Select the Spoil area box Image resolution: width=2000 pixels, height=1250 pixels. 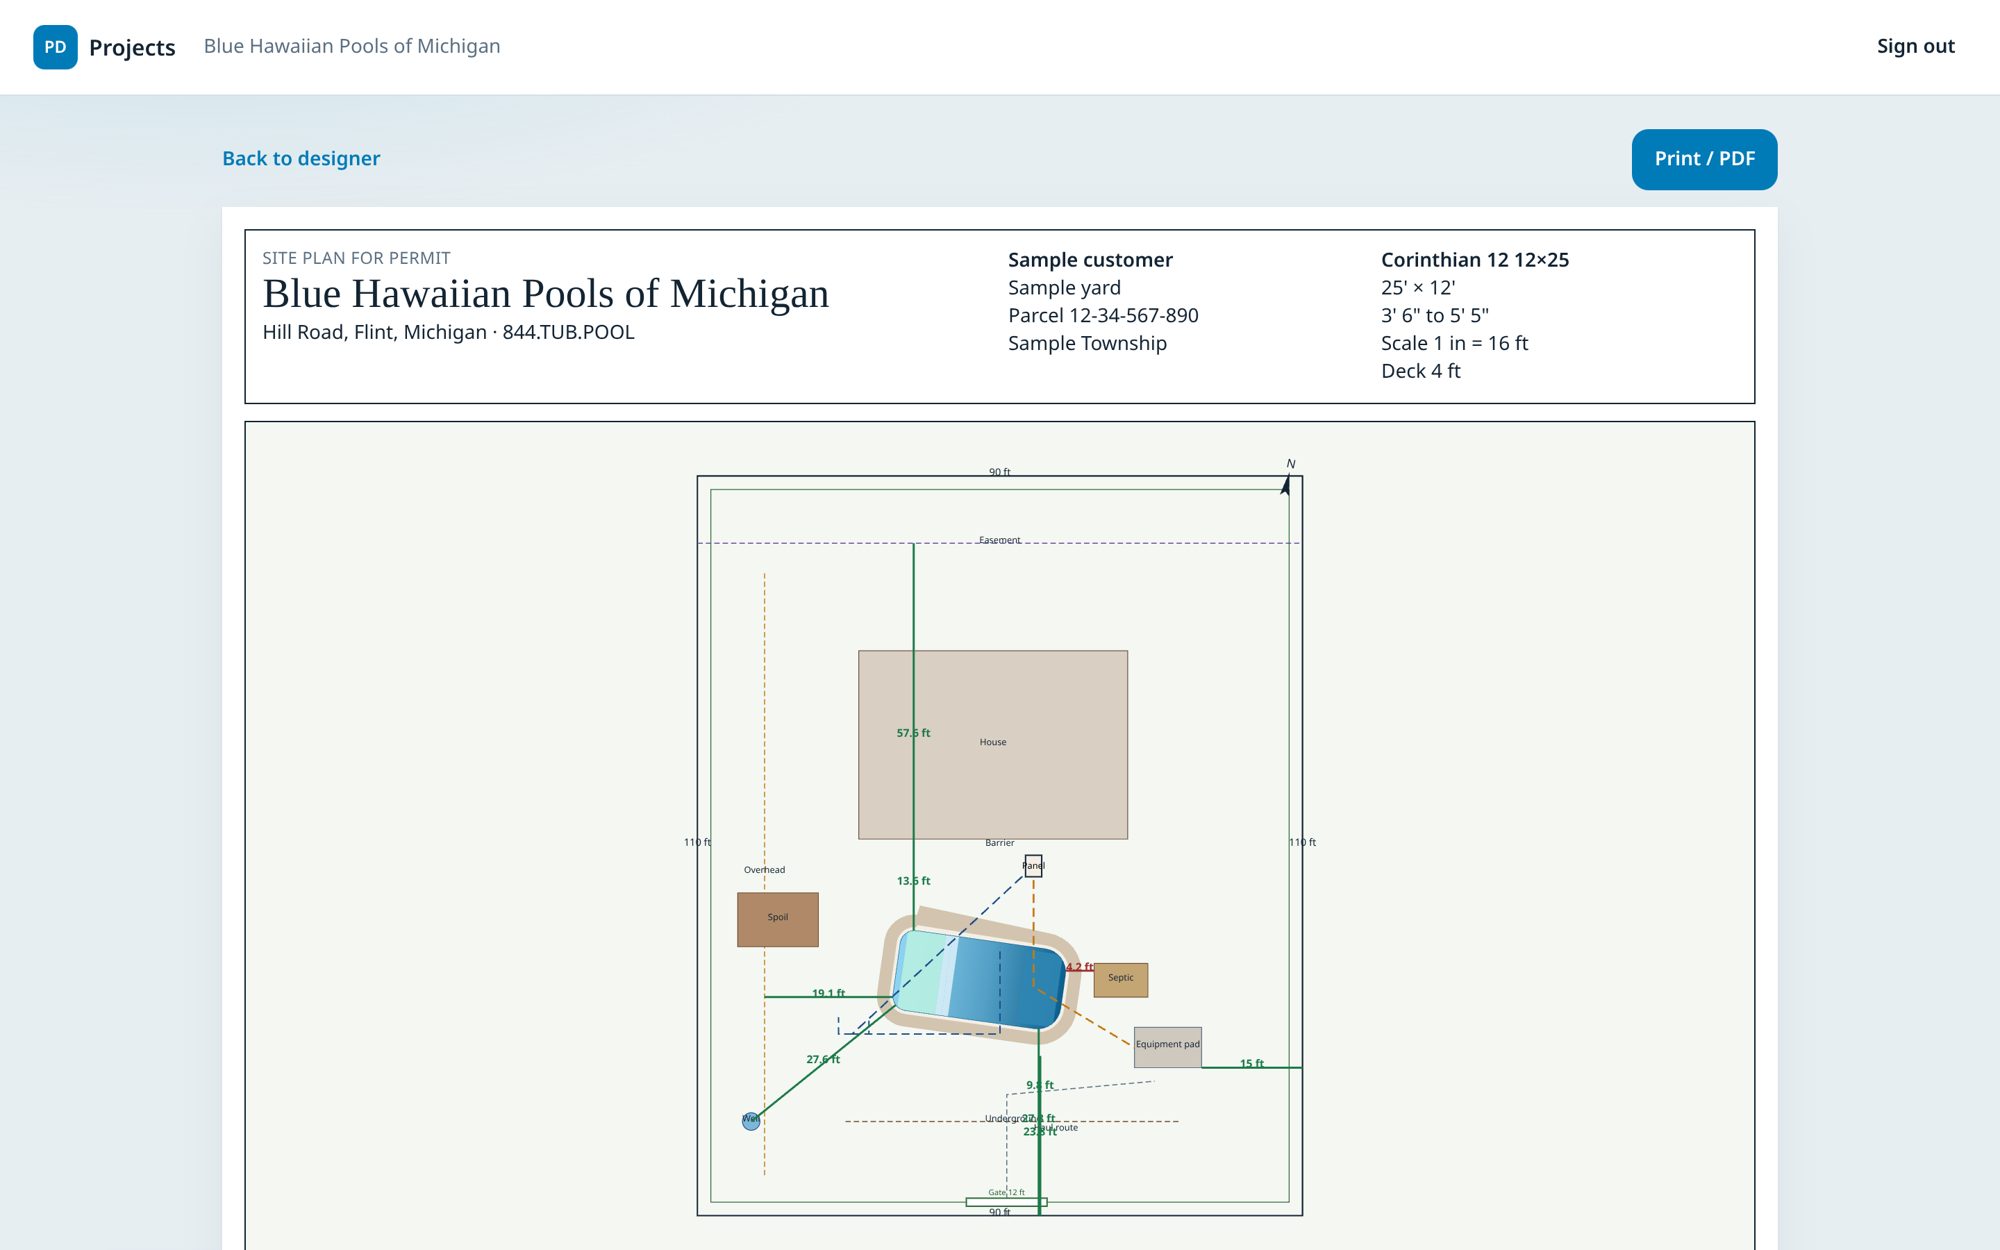[778, 920]
